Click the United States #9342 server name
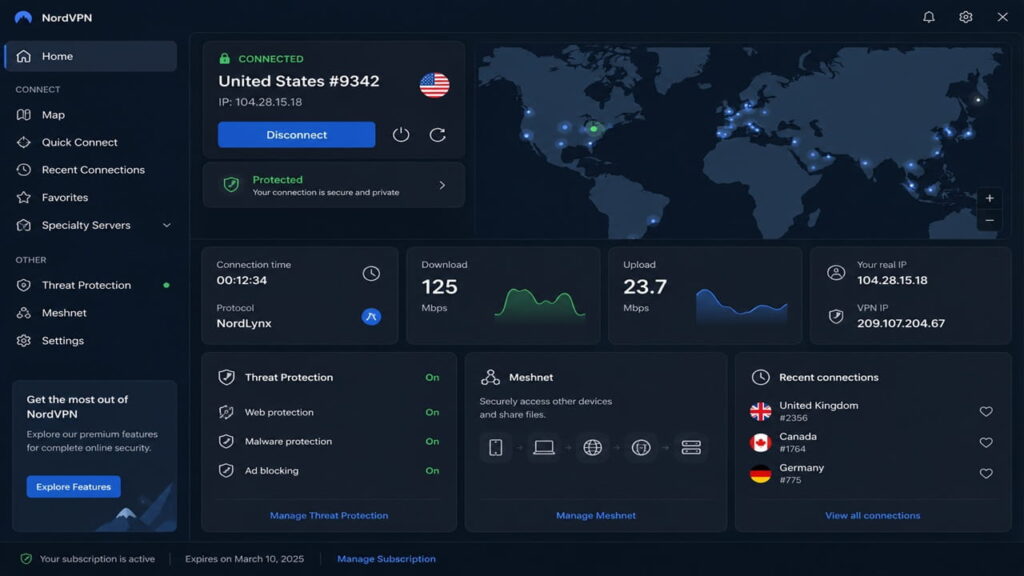 tap(298, 81)
